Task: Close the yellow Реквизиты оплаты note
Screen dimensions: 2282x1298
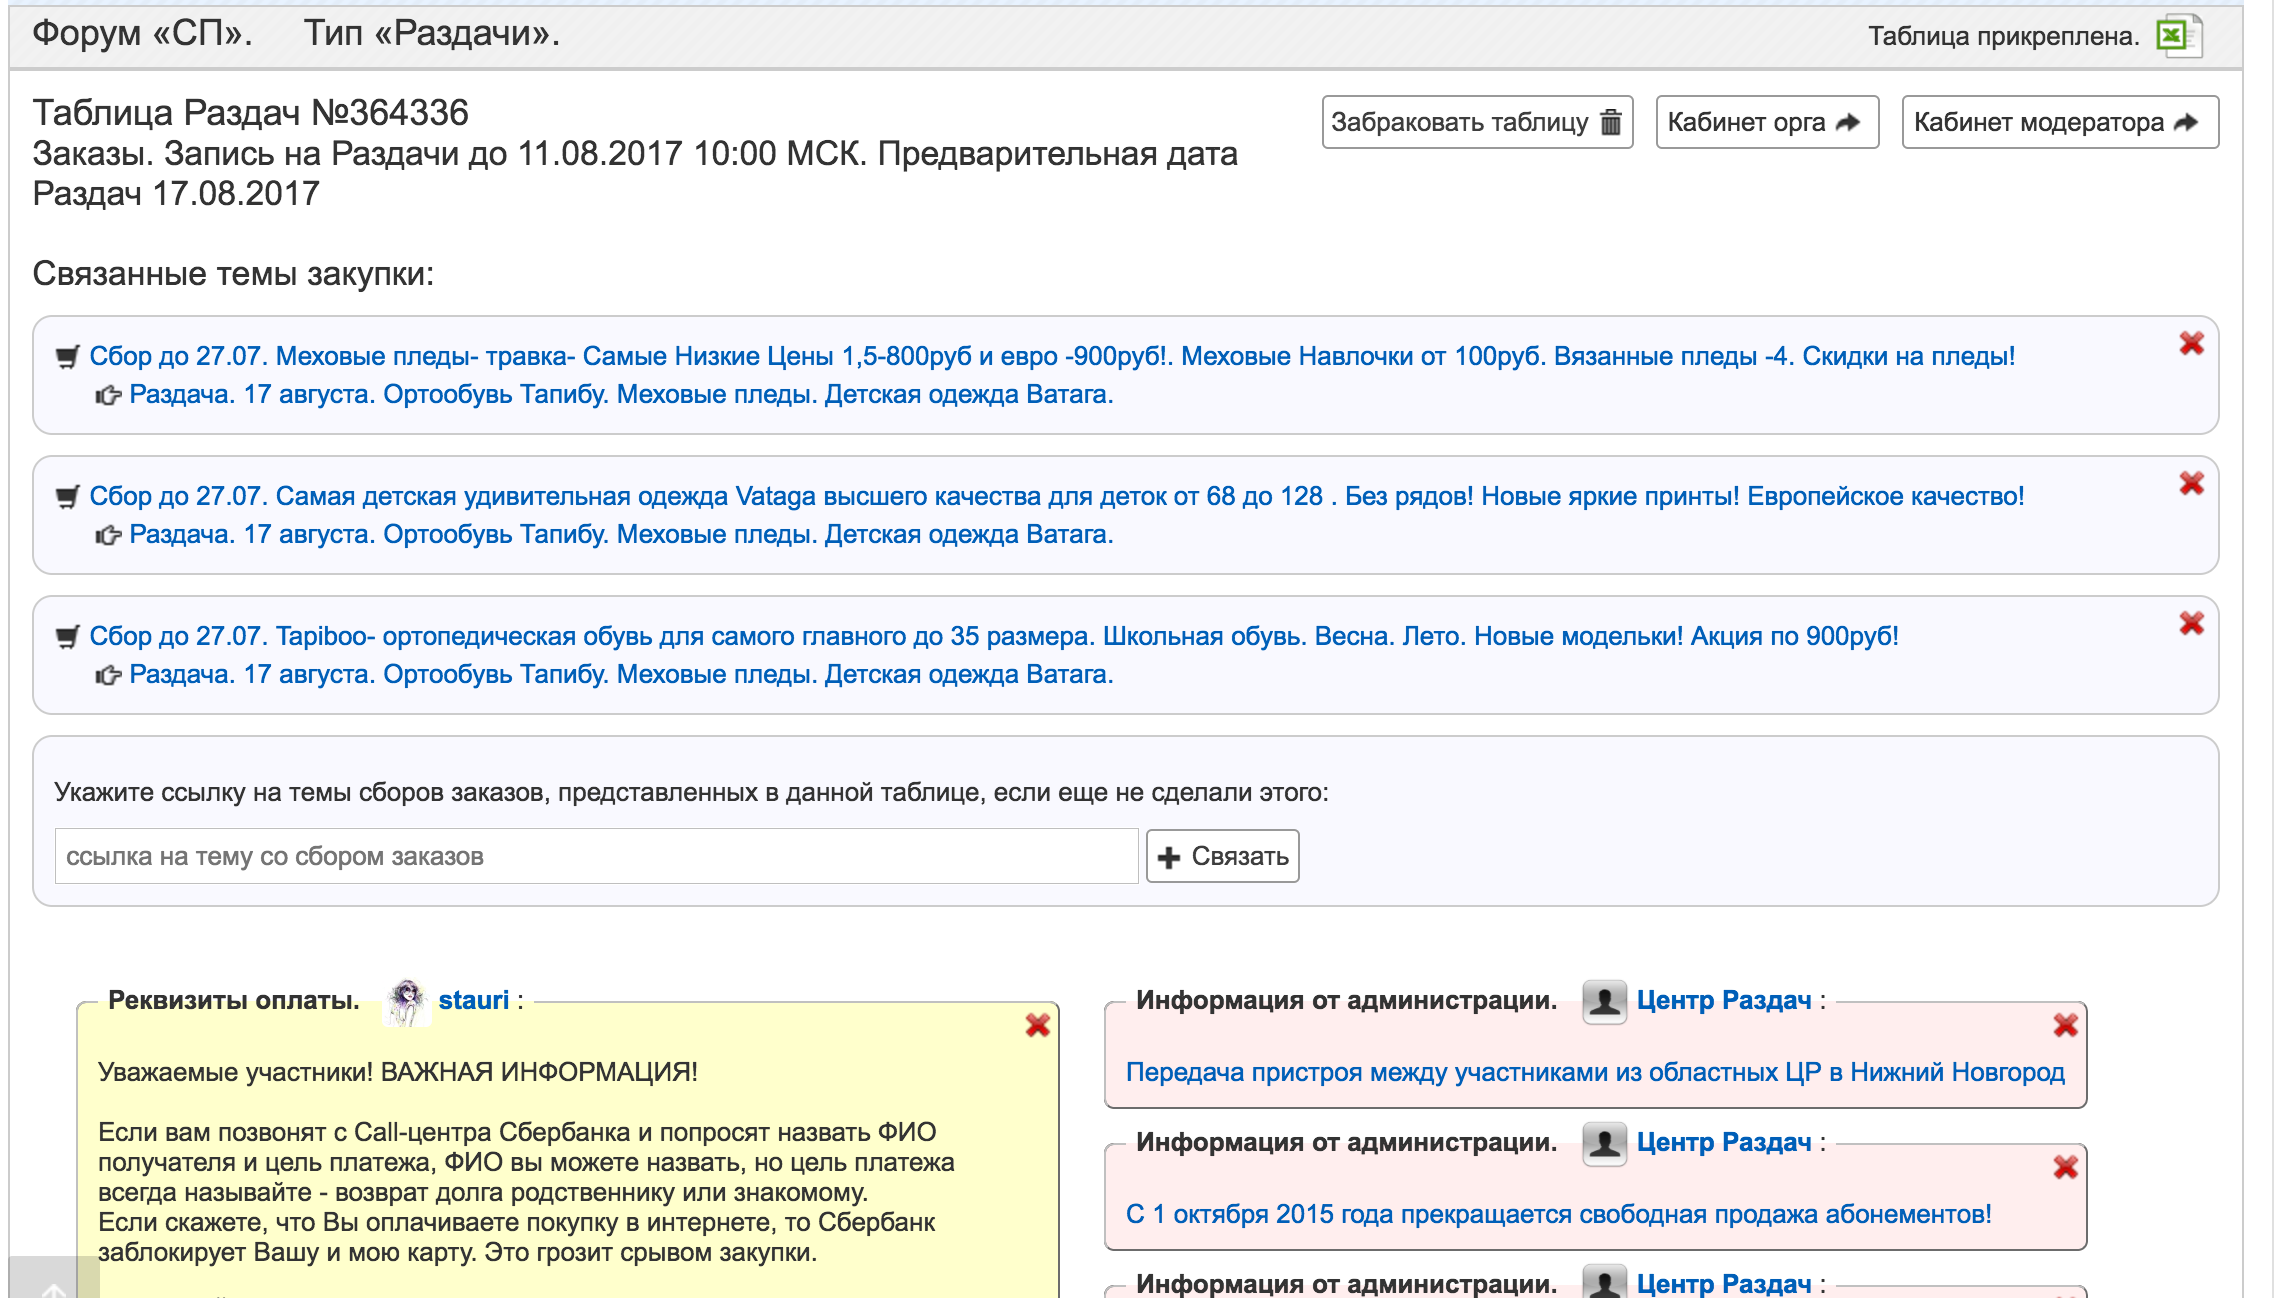Action: [1037, 1025]
